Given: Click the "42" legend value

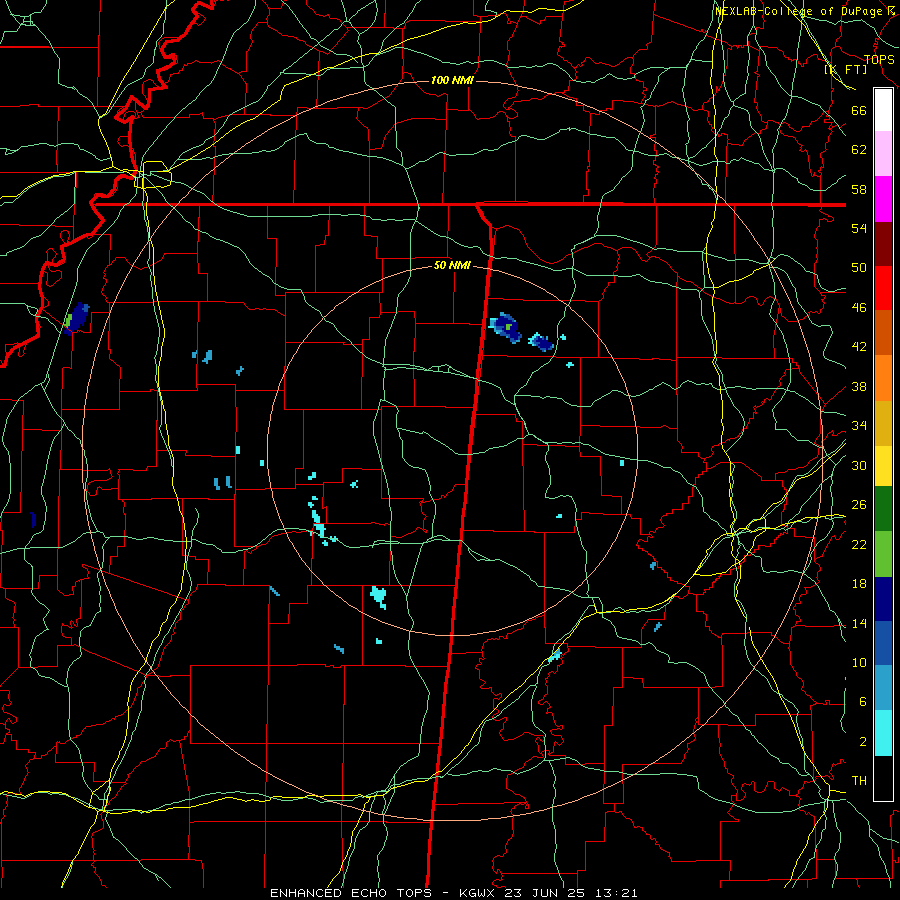Looking at the screenshot, I should pos(859,347).
